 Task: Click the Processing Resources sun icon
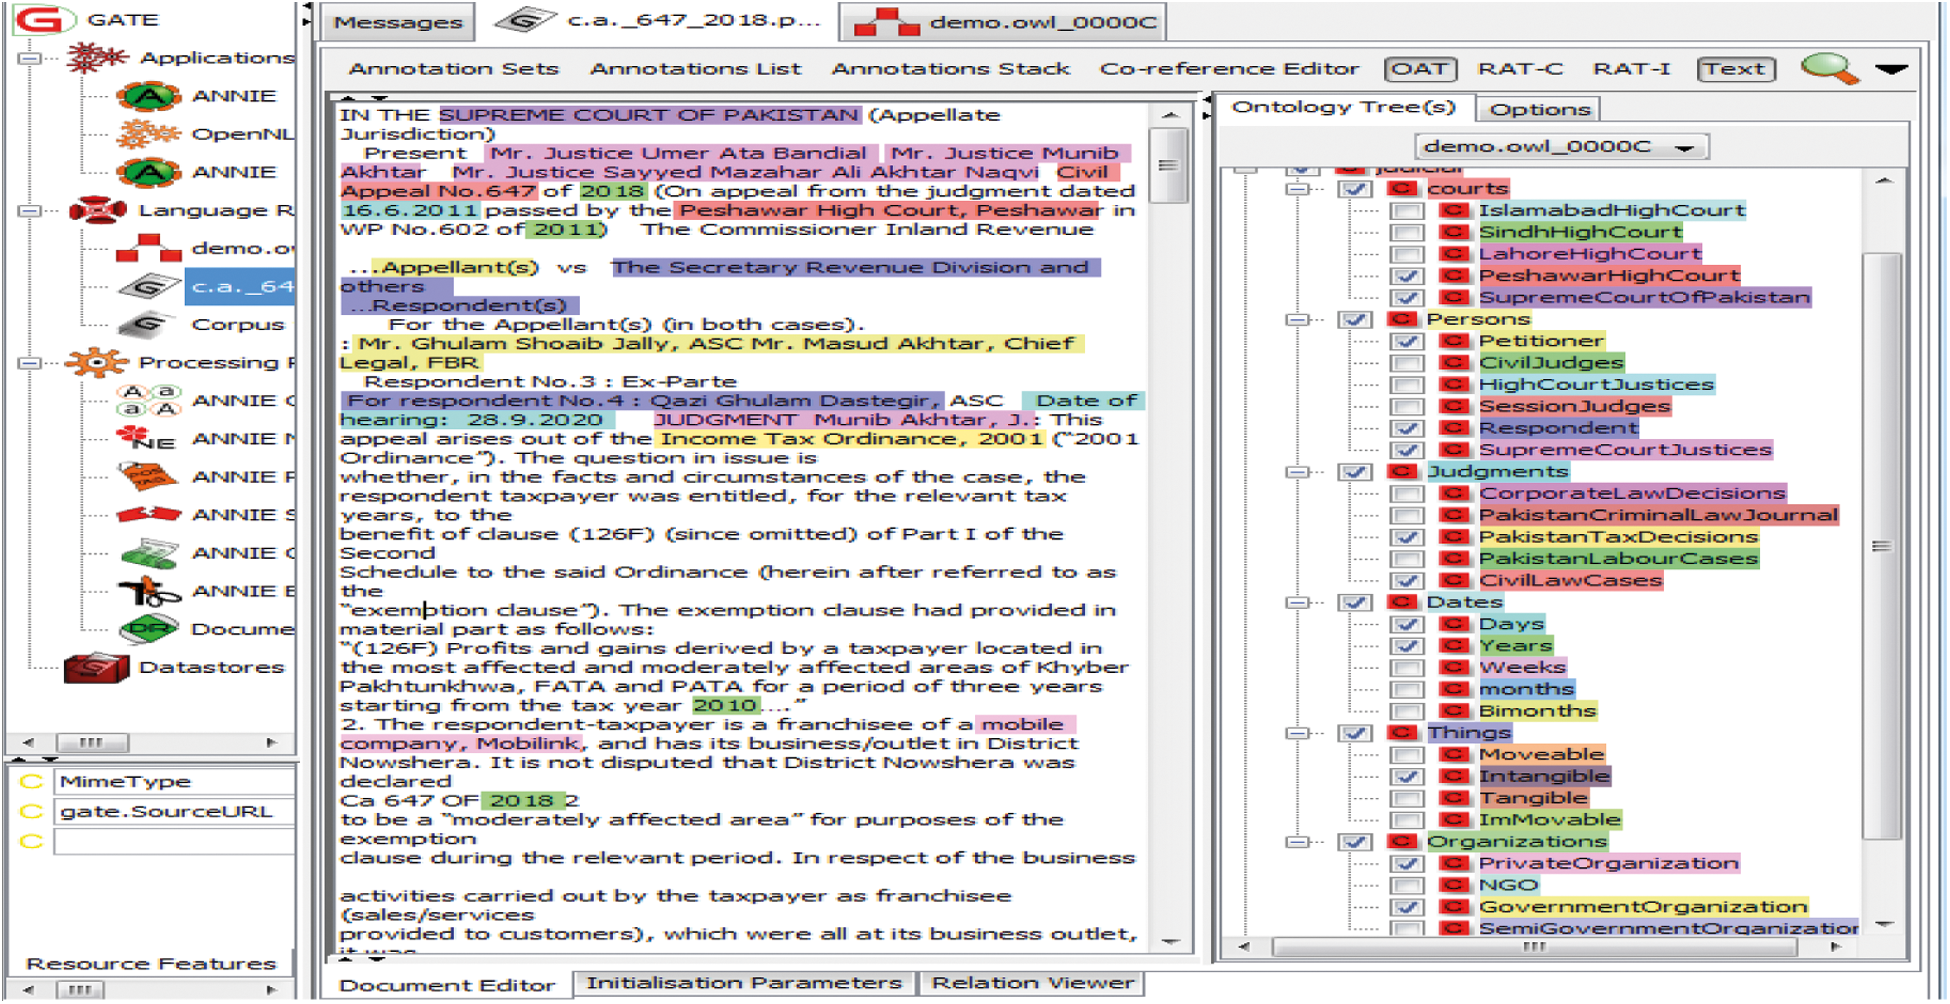(96, 362)
